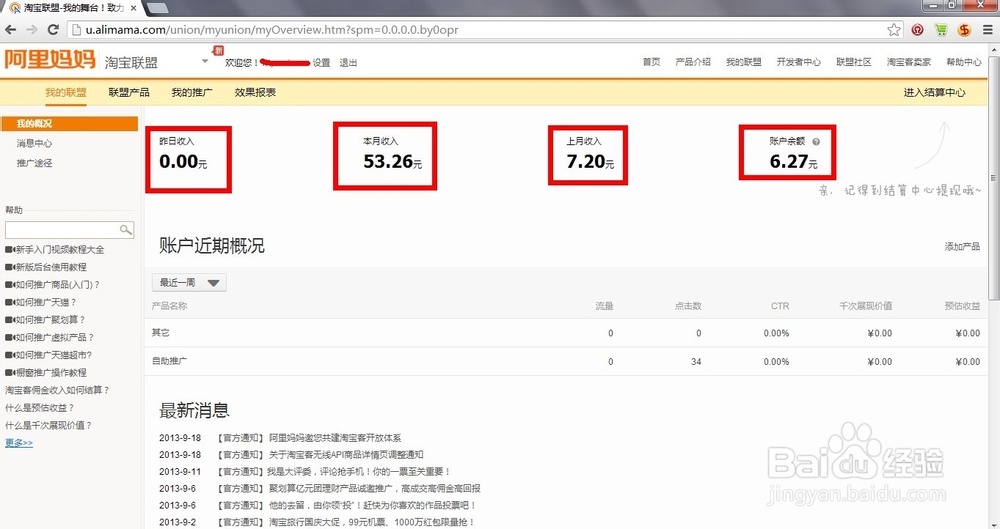Open 首页 in top navigation
The image size is (1000, 529).
coord(651,62)
